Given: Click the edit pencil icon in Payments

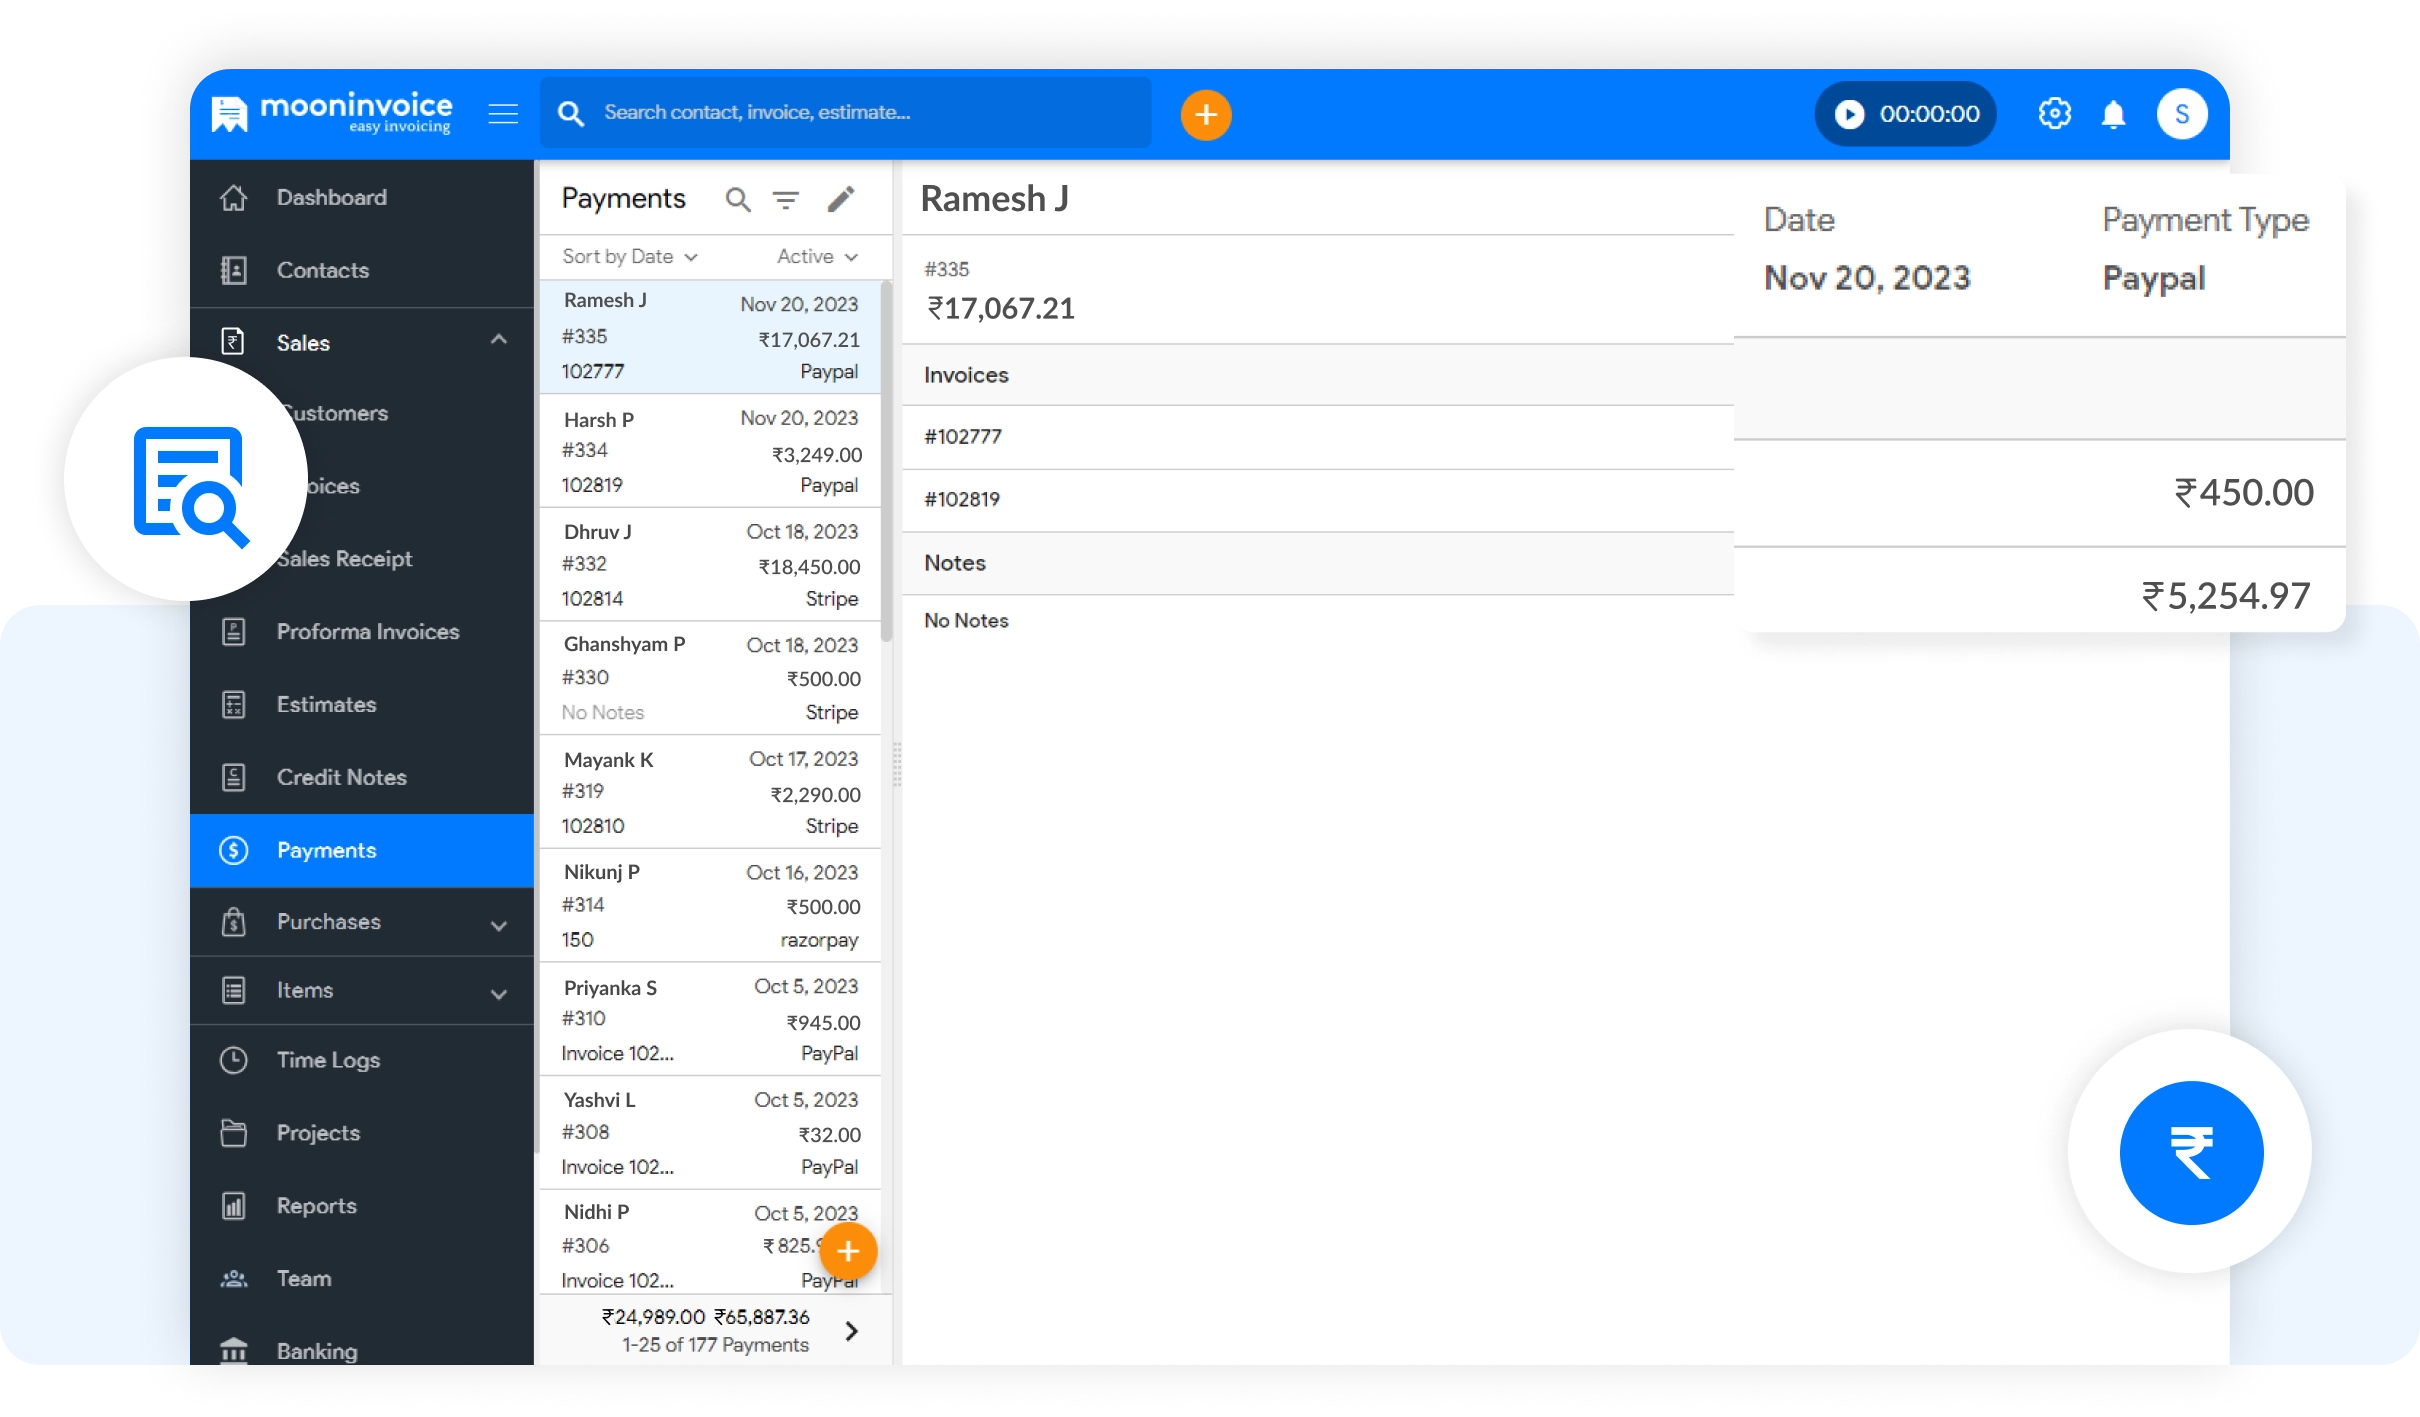Looking at the screenshot, I should (x=841, y=199).
